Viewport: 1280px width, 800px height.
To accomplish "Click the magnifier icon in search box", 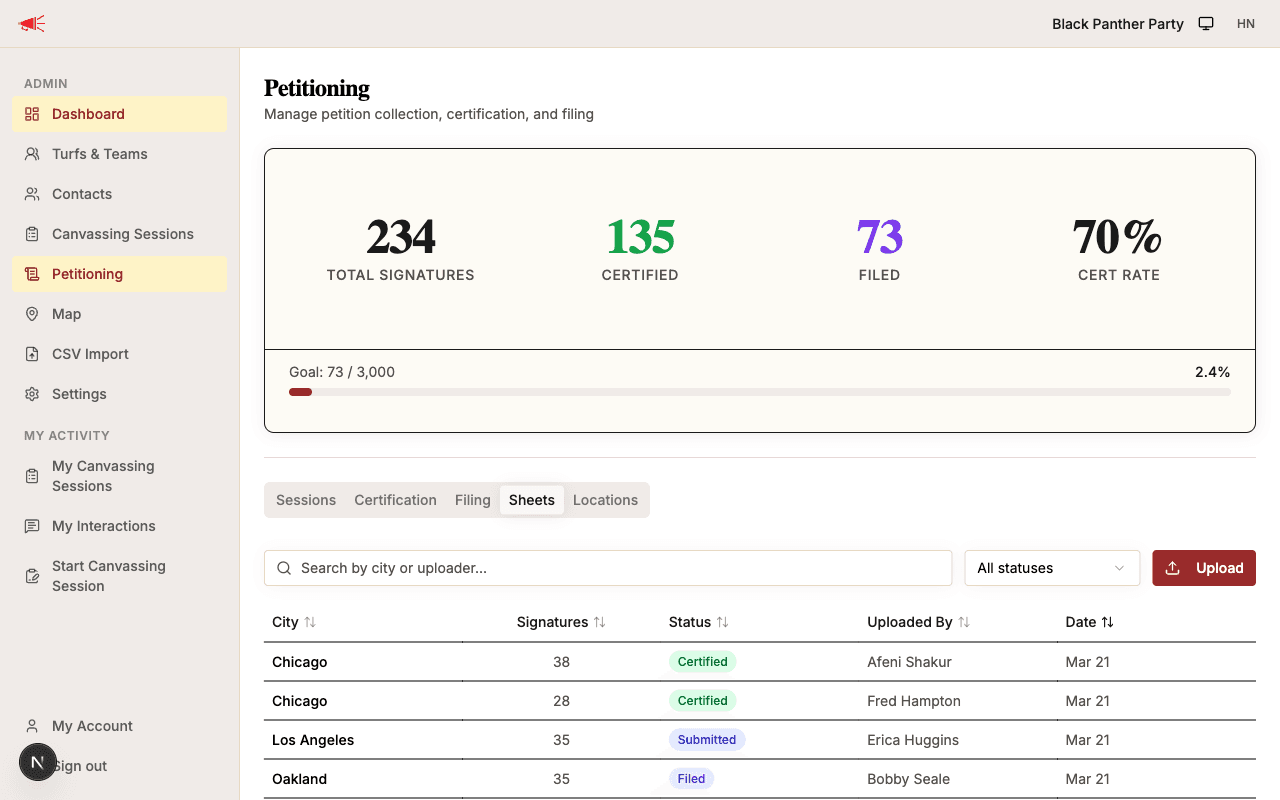I will pyautogui.click(x=284, y=568).
